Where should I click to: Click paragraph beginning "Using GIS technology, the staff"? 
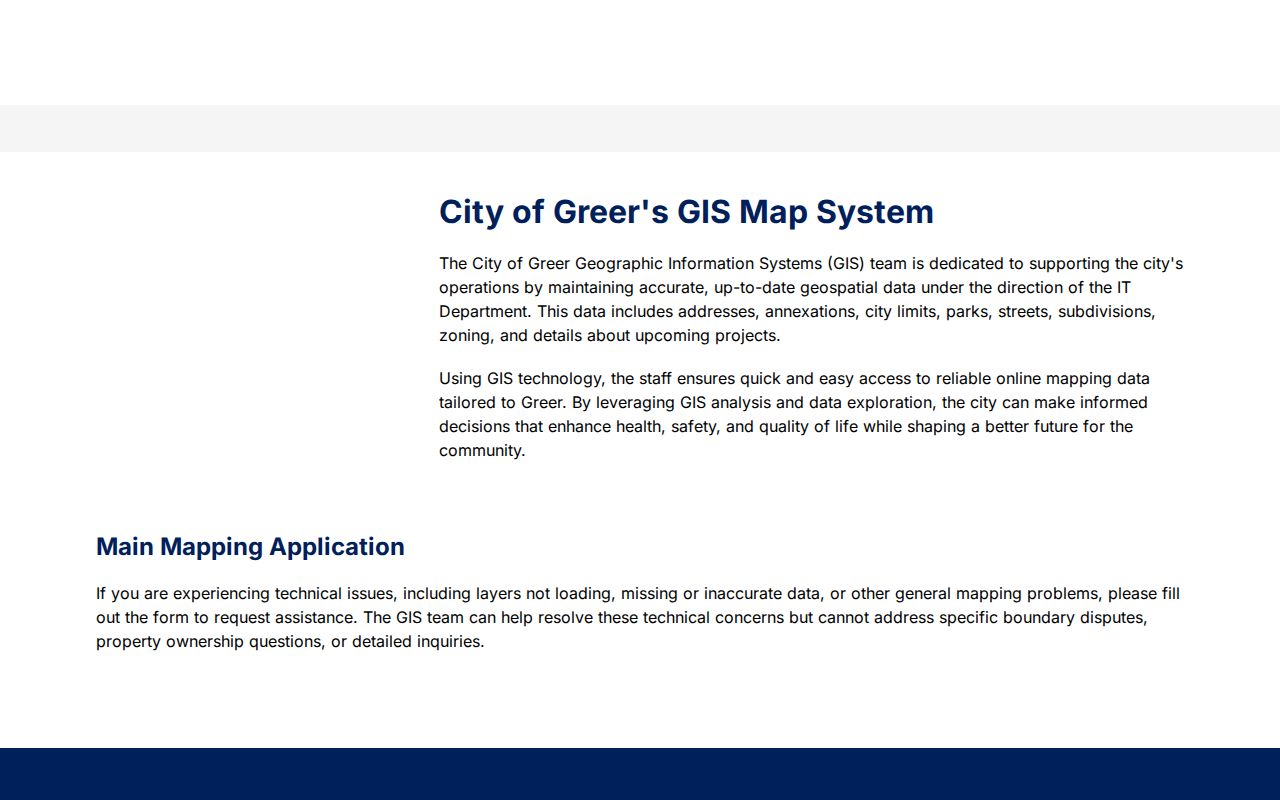click(x=795, y=415)
